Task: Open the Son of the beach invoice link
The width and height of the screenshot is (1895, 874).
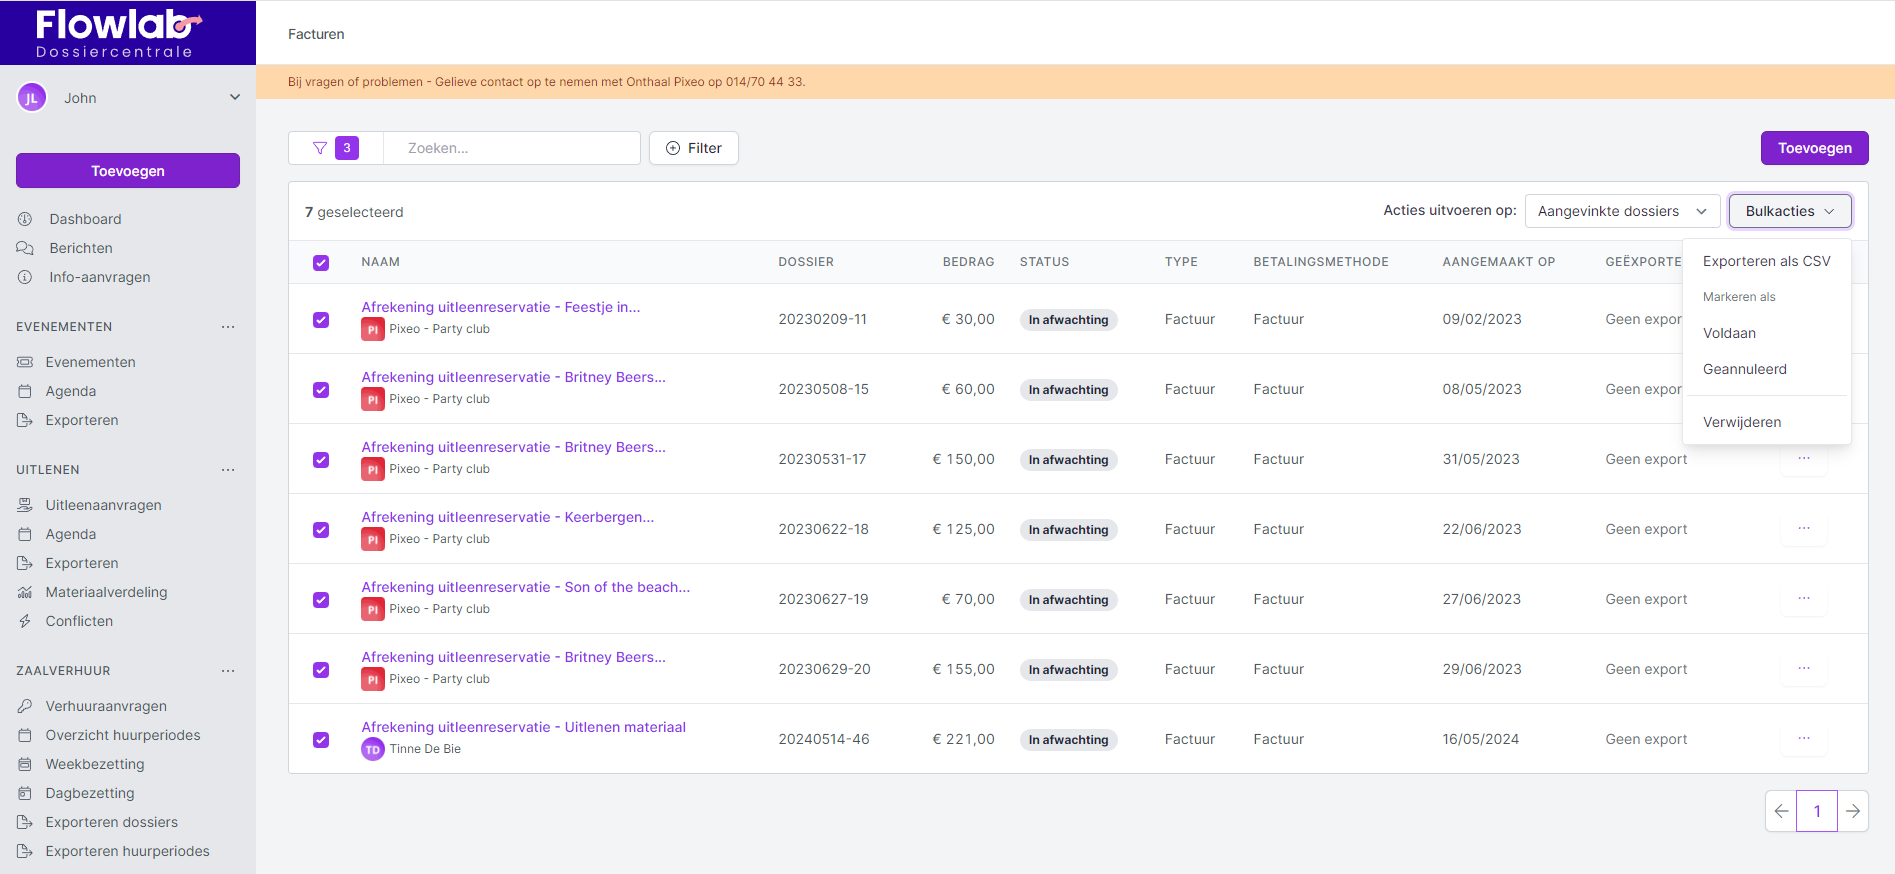Action: [x=525, y=587]
